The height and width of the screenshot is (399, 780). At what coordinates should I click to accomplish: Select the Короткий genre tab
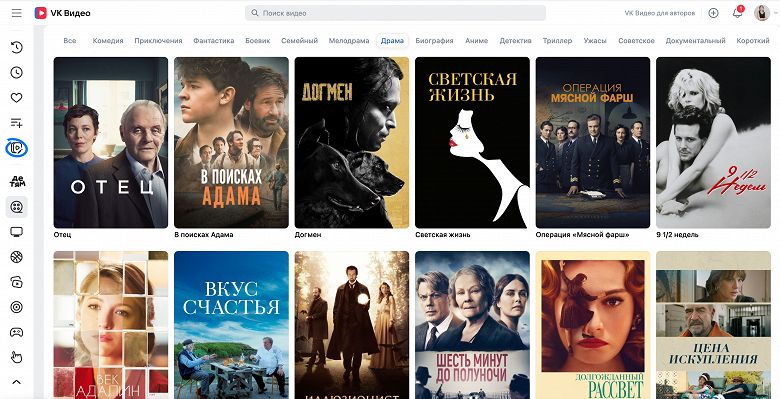pos(753,41)
